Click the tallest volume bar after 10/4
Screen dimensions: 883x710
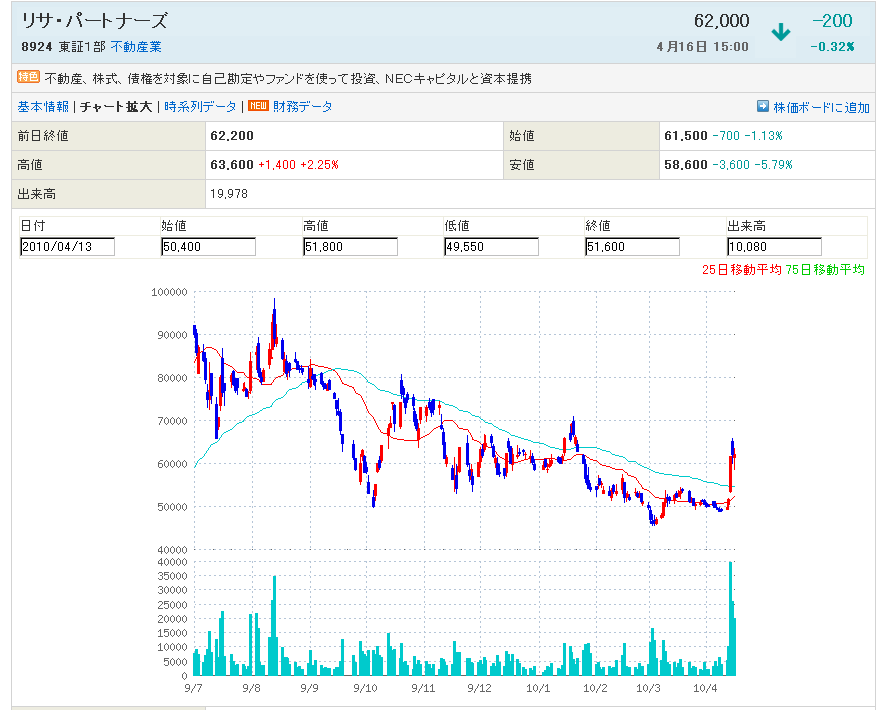click(x=731, y=620)
